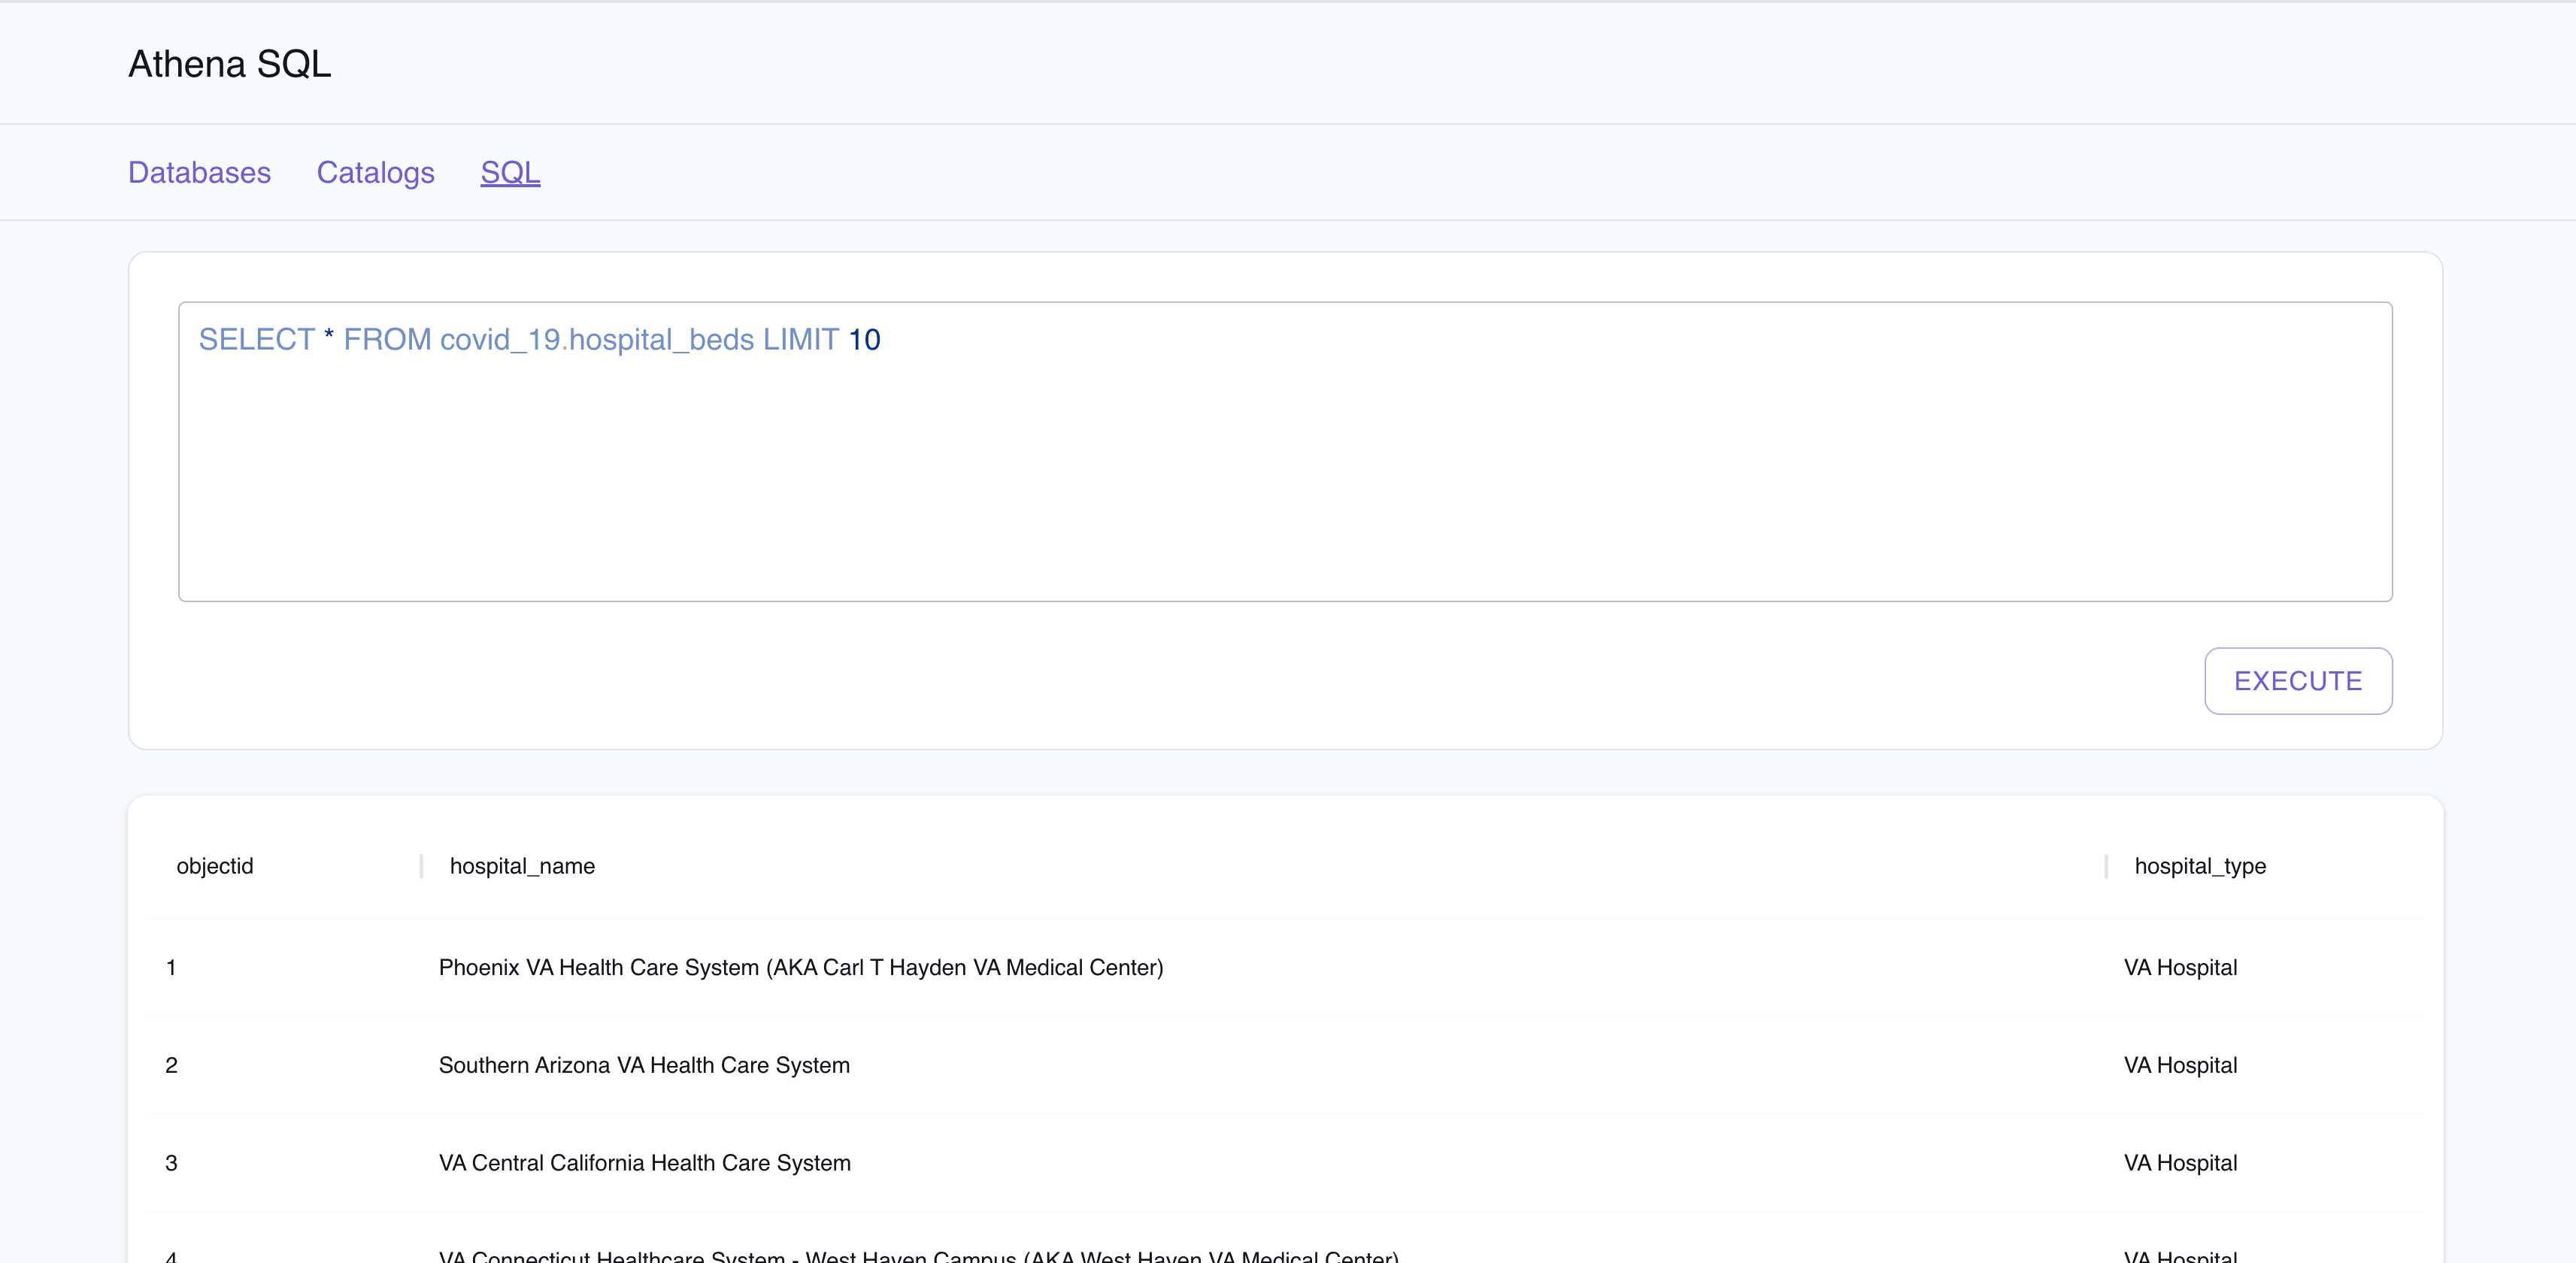Screen dimensions: 2576x1263
Task: Switch to the Catalogs tab
Action: coord(375,172)
